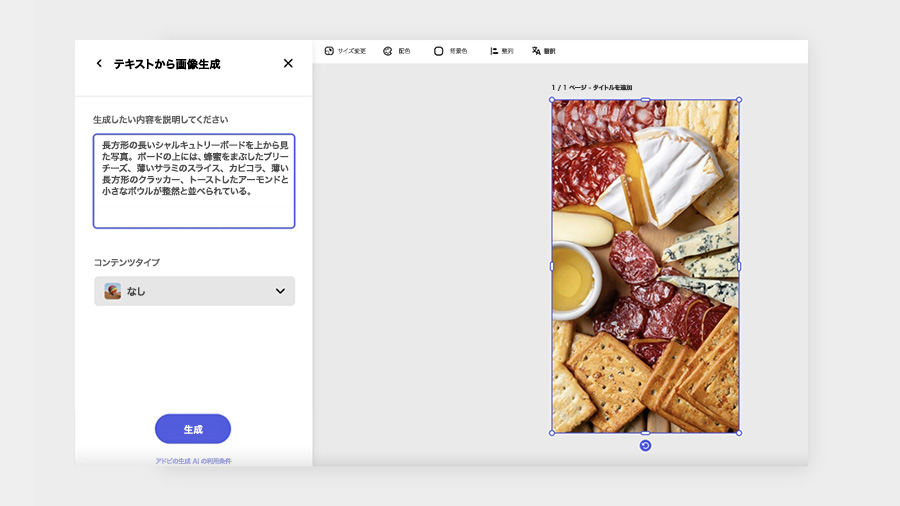Click the left edge middle selection handle

click(552, 266)
